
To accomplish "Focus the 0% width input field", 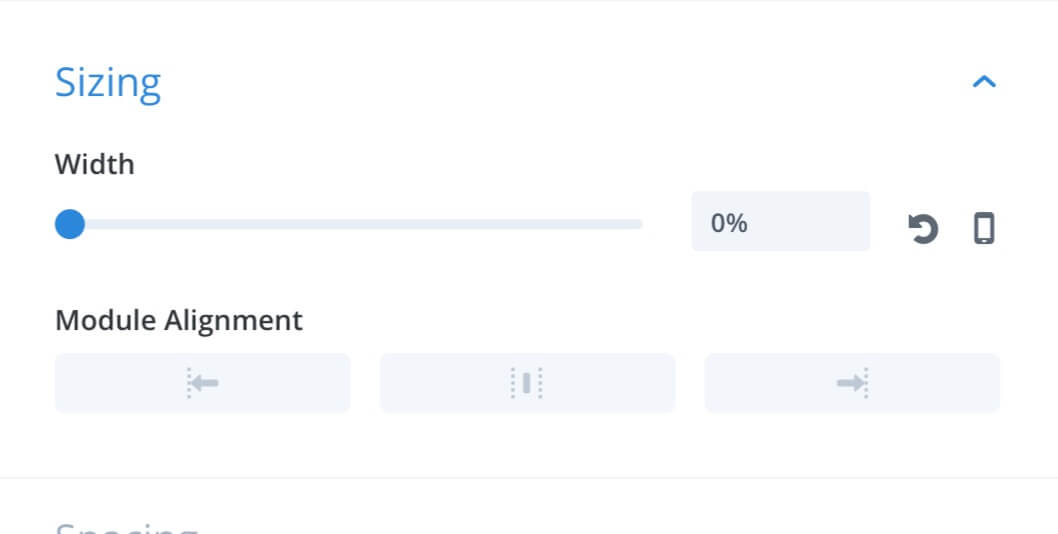I will [x=781, y=221].
